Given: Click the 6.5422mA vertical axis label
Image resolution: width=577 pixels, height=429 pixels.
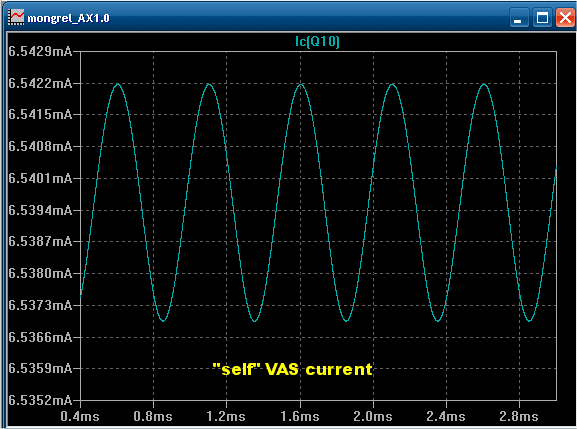Looking at the screenshot, I should point(40,84).
